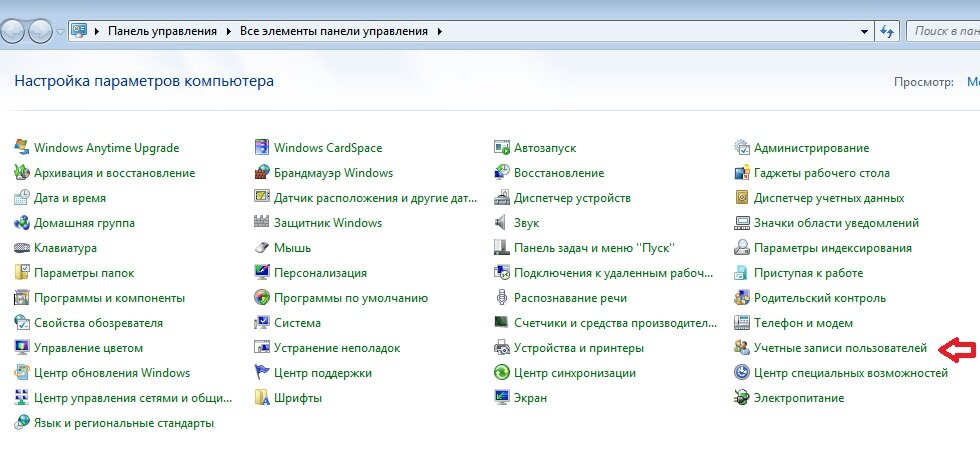Open Центр поддержки link

click(x=322, y=373)
